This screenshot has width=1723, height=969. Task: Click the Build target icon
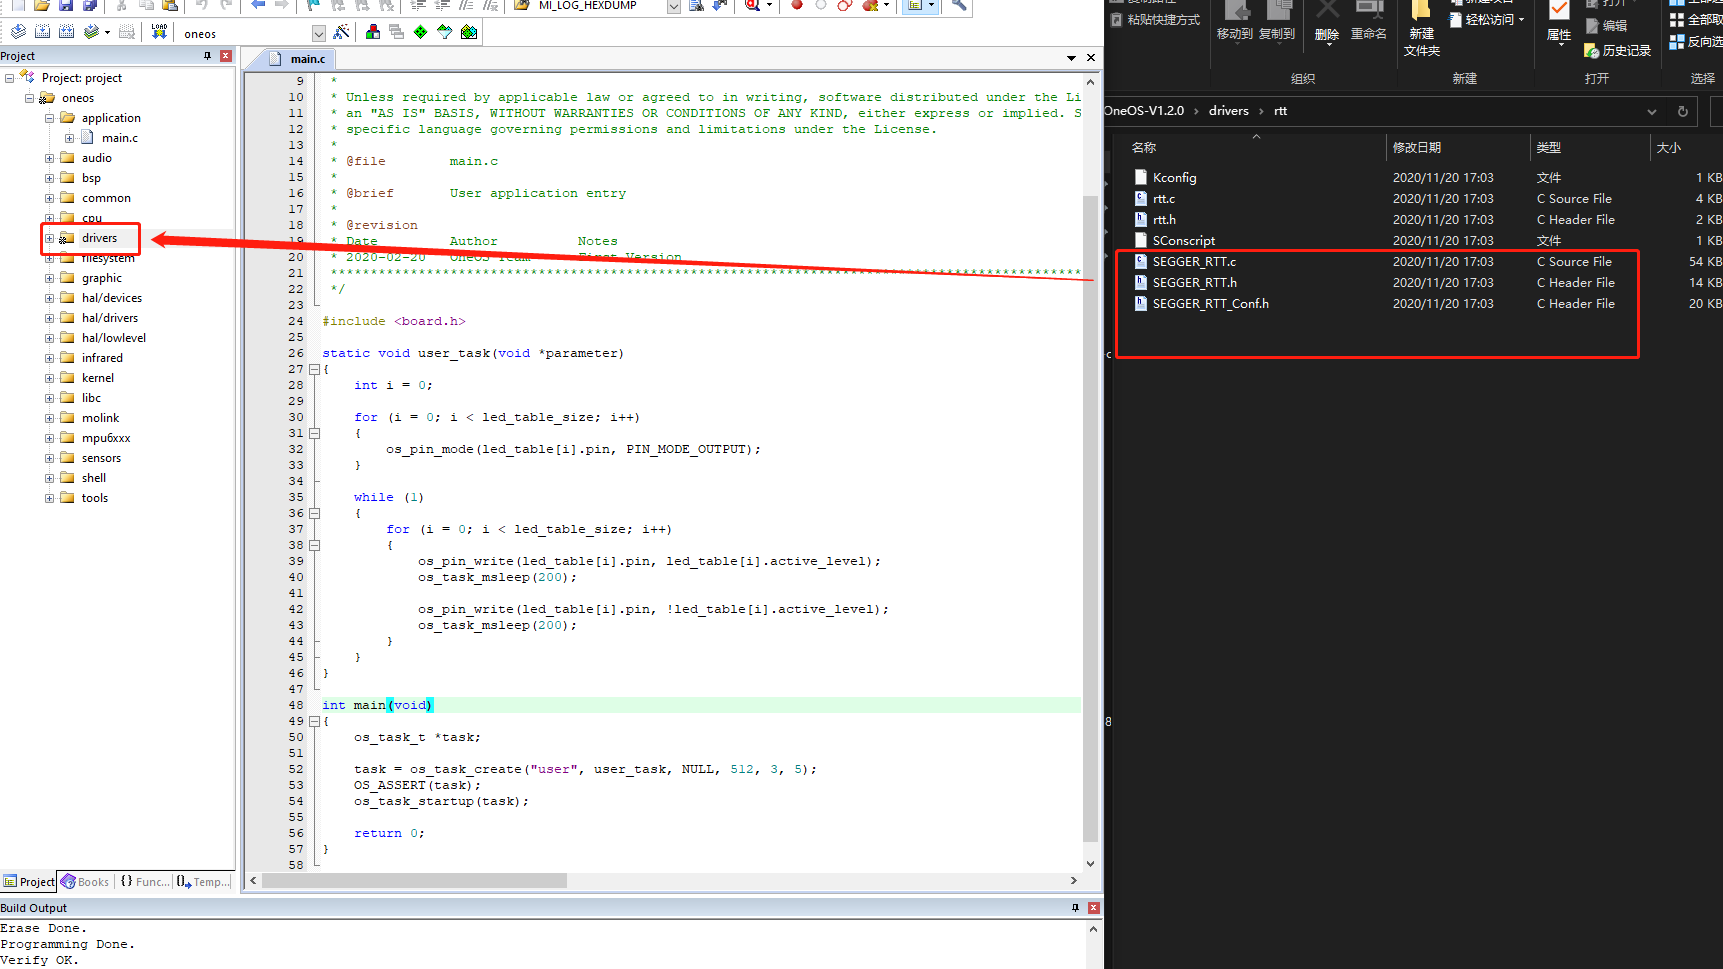click(43, 32)
